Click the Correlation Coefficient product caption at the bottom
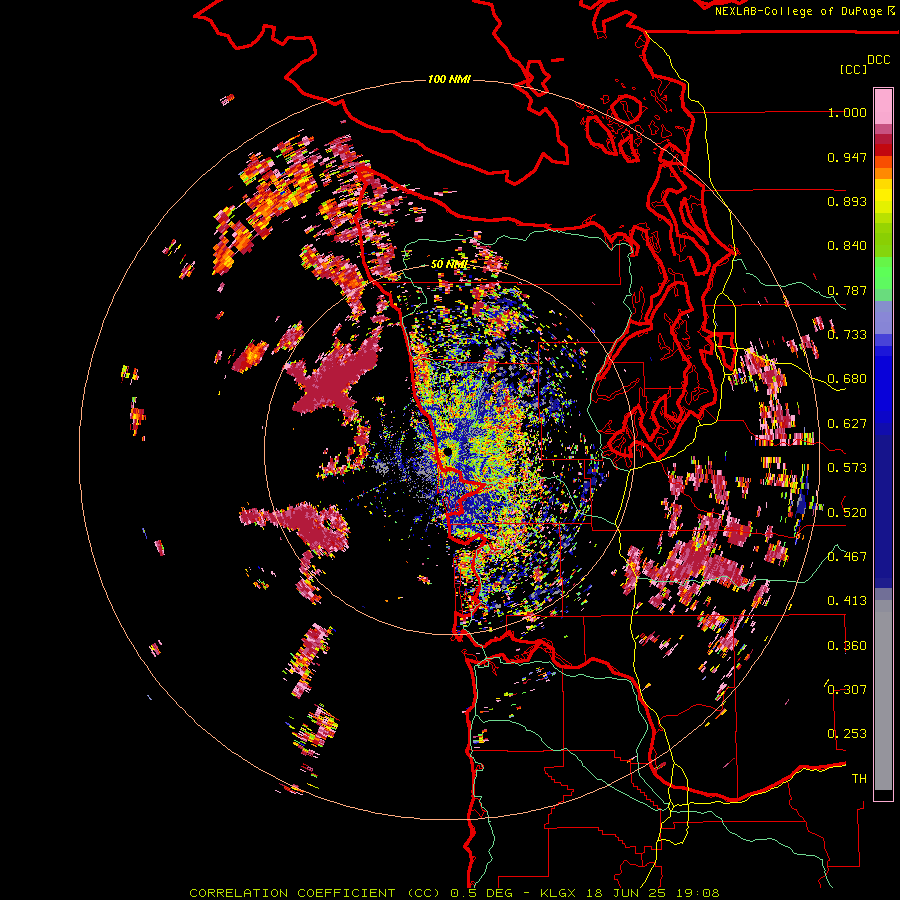This screenshot has width=900, height=900. [454, 893]
